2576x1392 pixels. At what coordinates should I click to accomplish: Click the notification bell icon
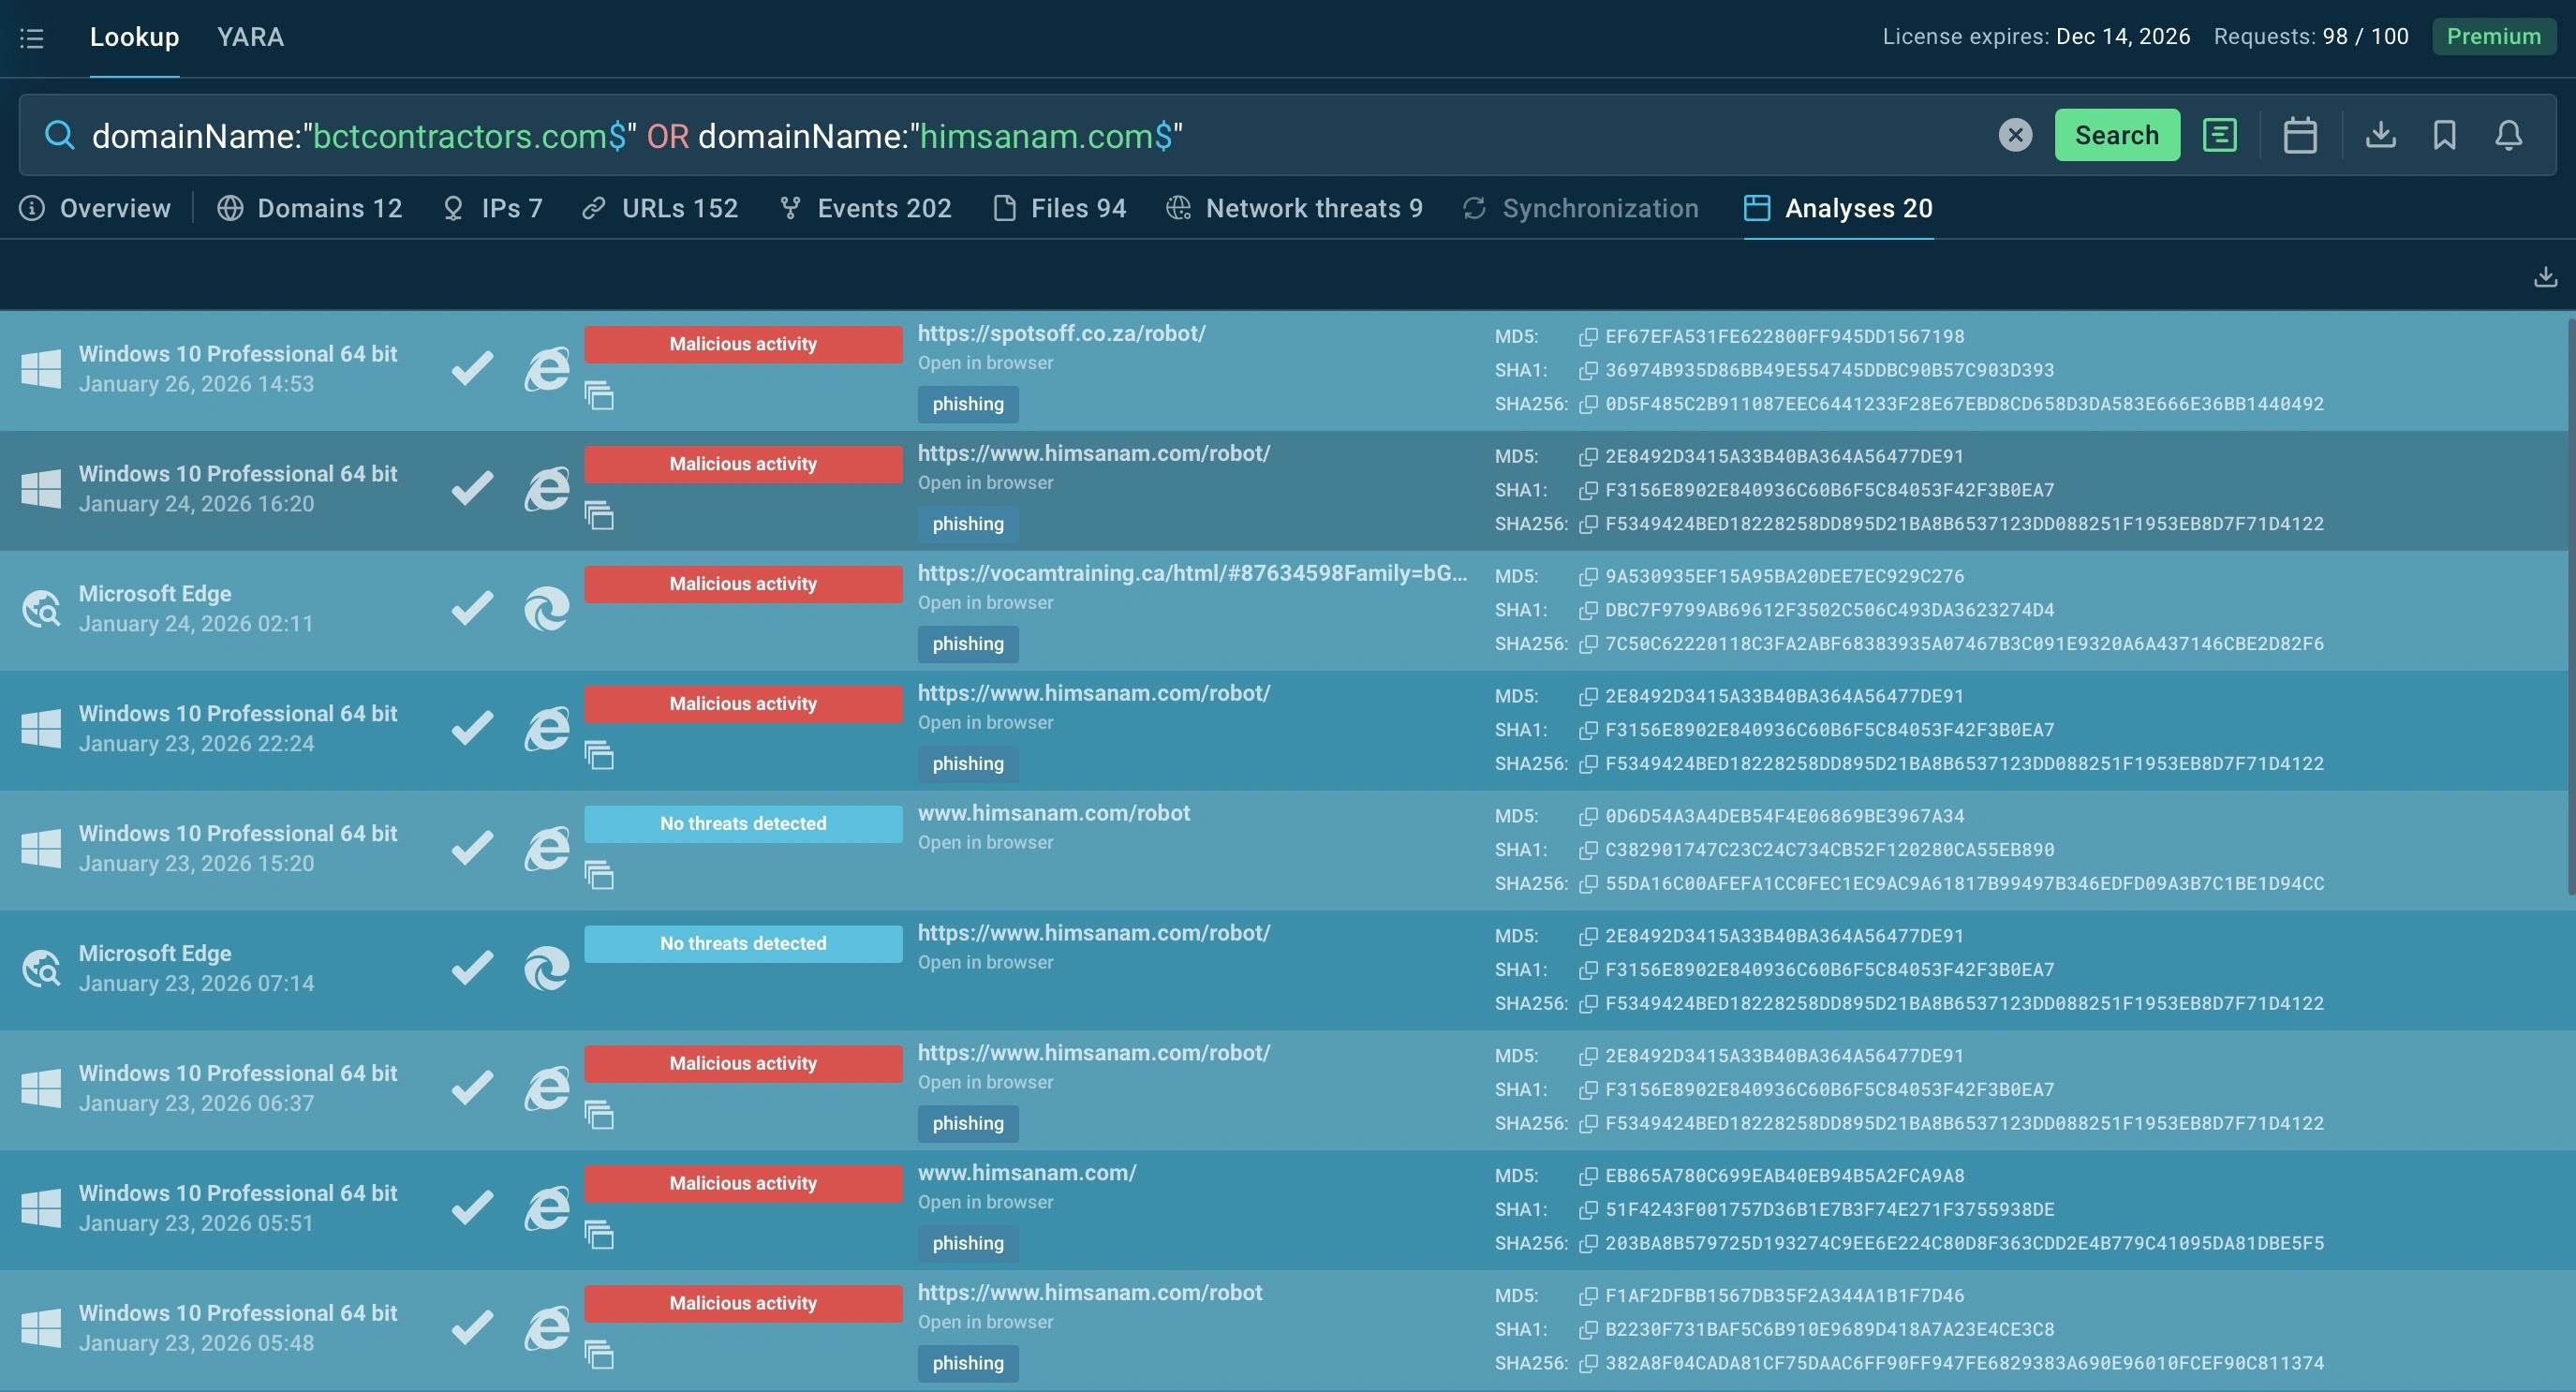[2508, 135]
